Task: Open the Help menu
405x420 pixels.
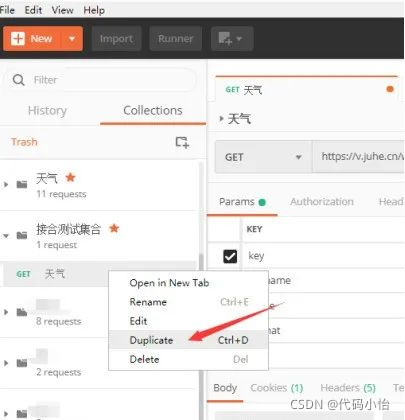Action: (94, 10)
